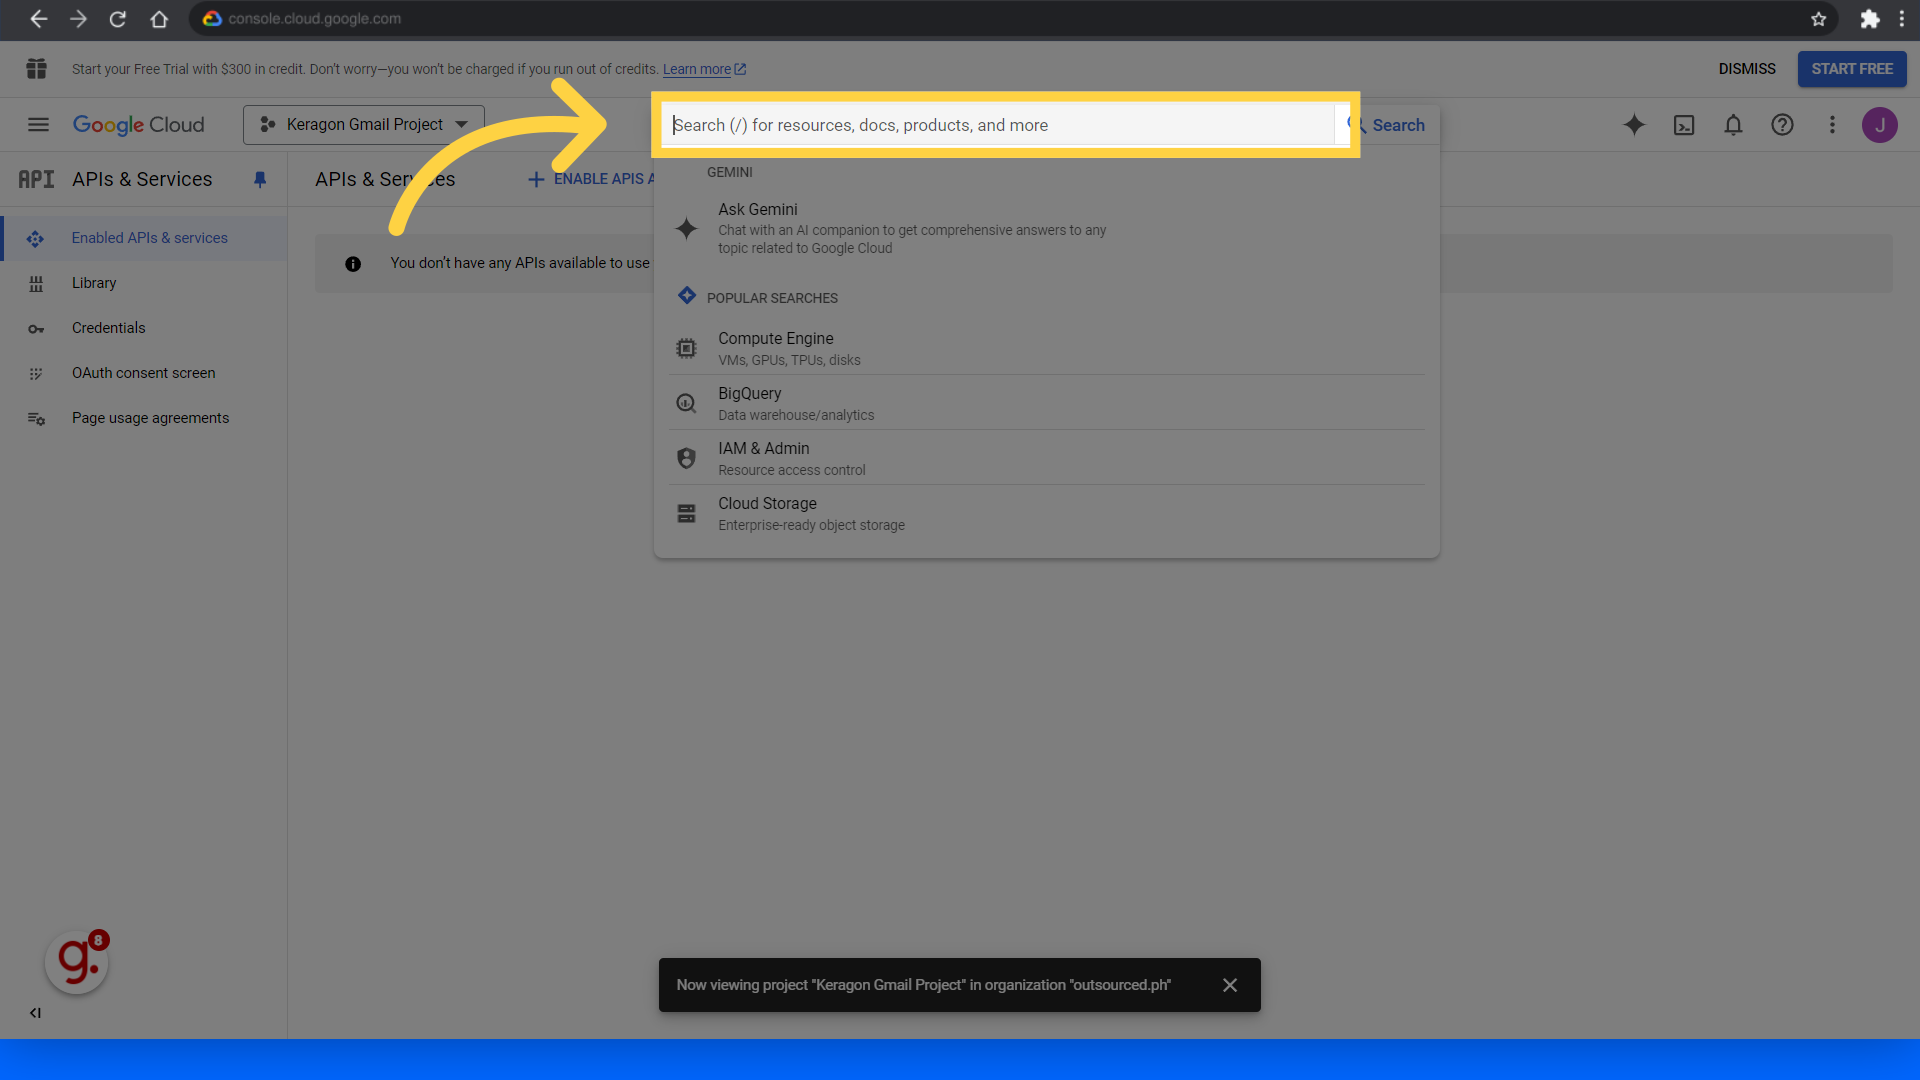1920x1080 pixels.
Task: Open the Learn more link
Action: point(704,69)
